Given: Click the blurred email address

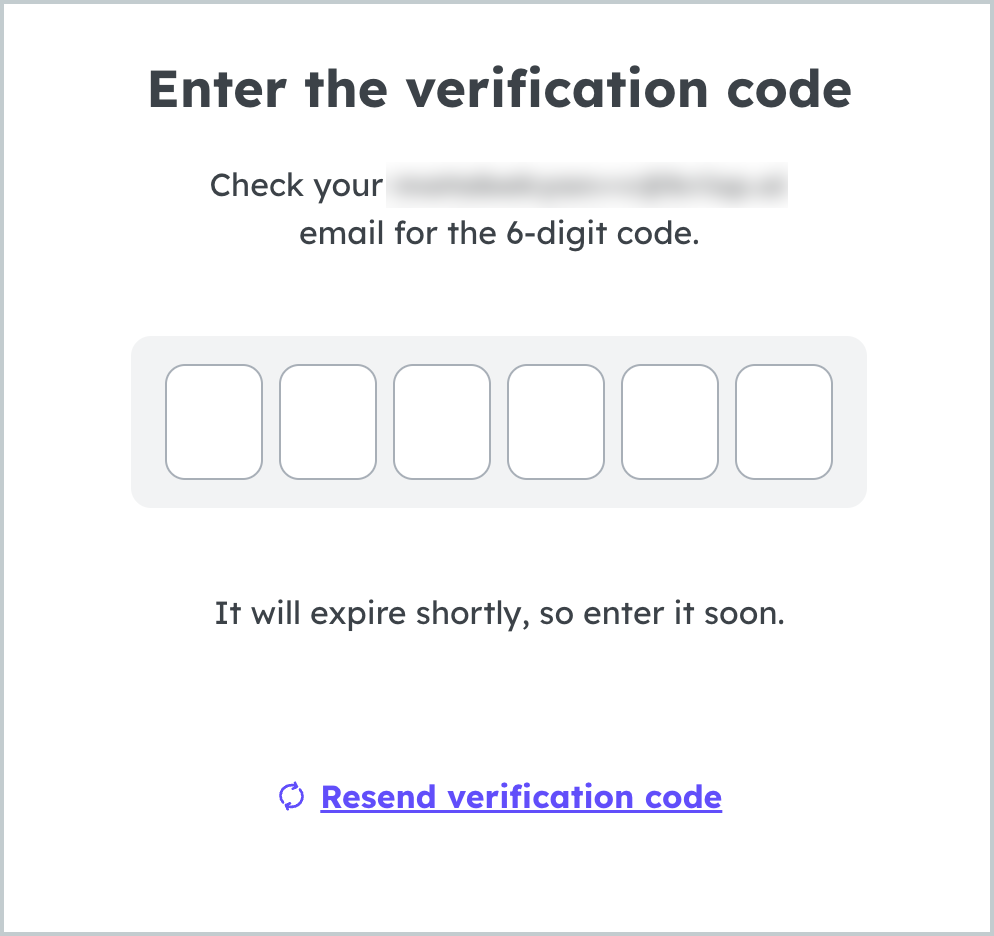Looking at the screenshot, I should coord(587,185).
